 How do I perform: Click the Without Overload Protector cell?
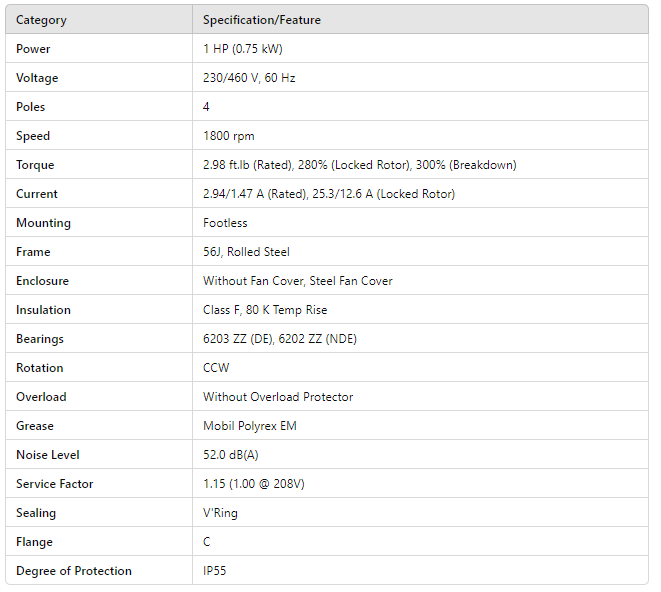click(278, 397)
